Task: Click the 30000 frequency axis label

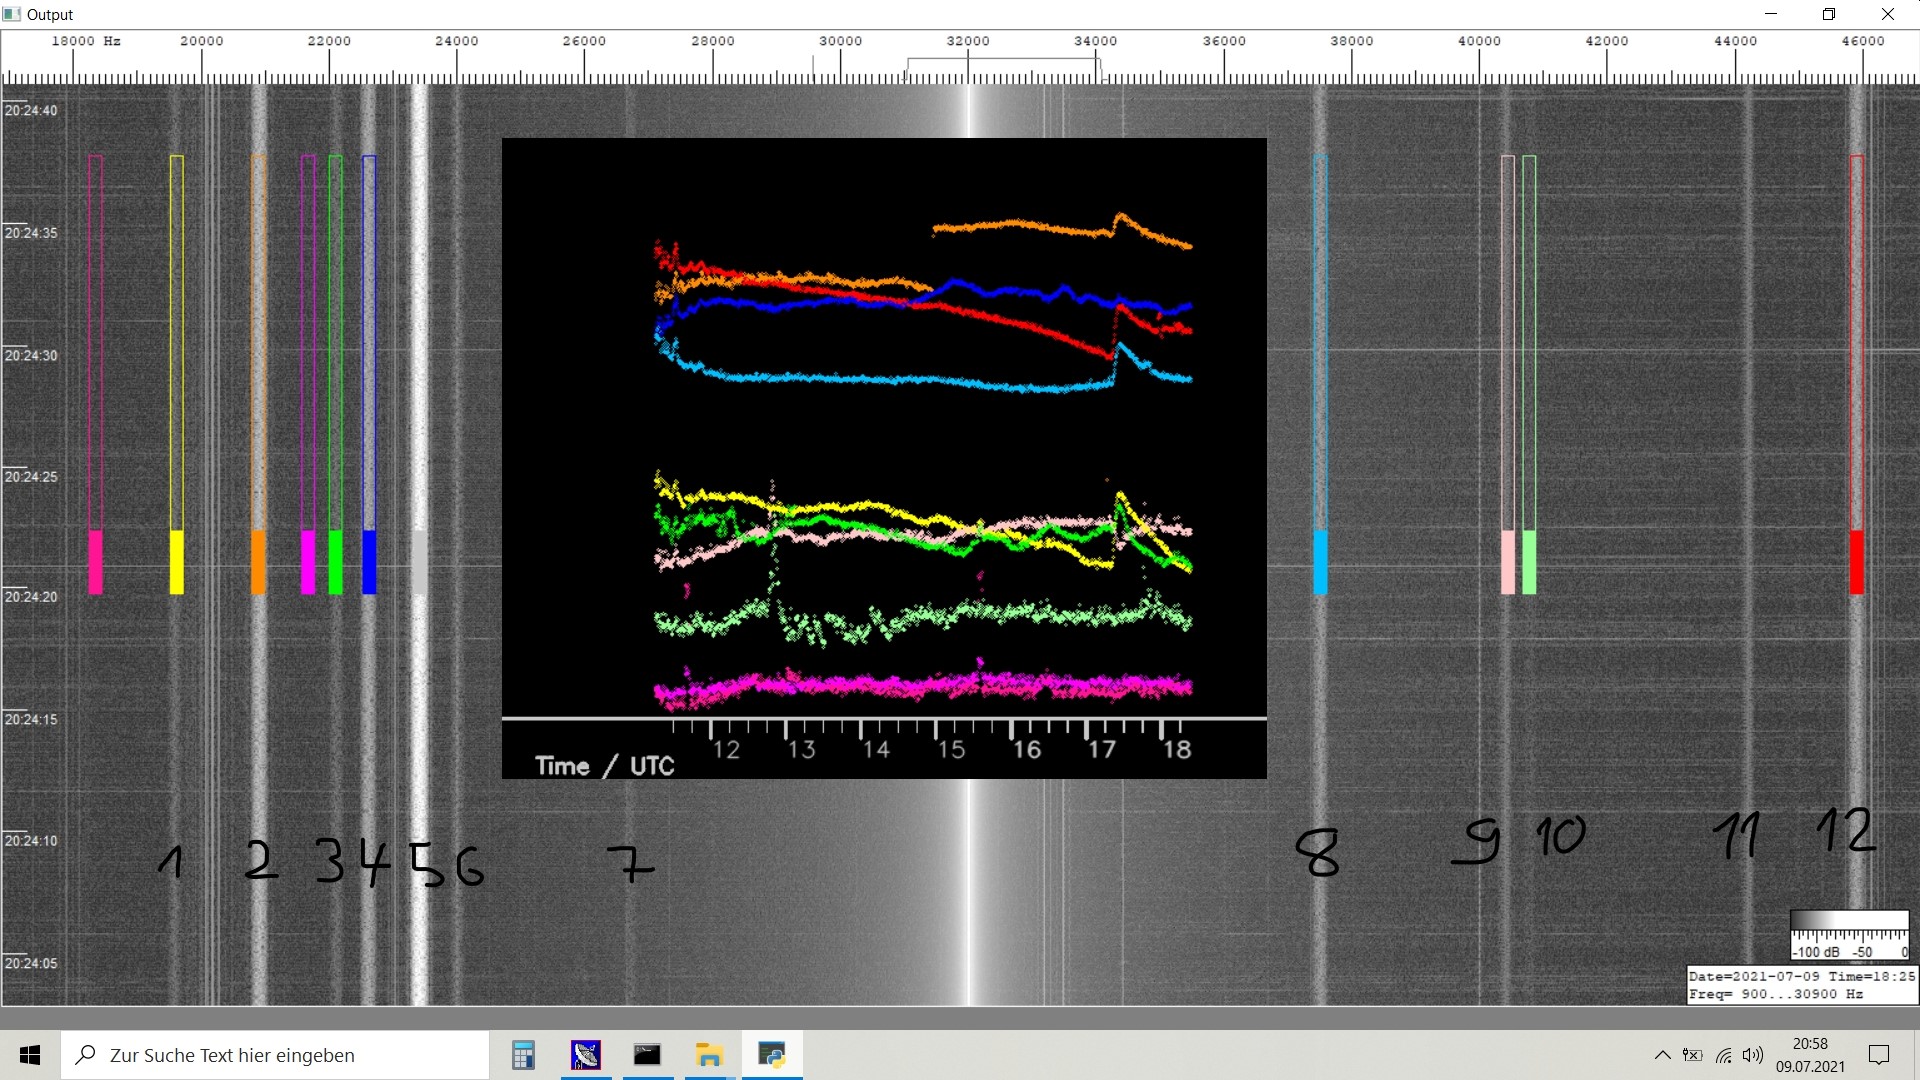Action: [840, 41]
